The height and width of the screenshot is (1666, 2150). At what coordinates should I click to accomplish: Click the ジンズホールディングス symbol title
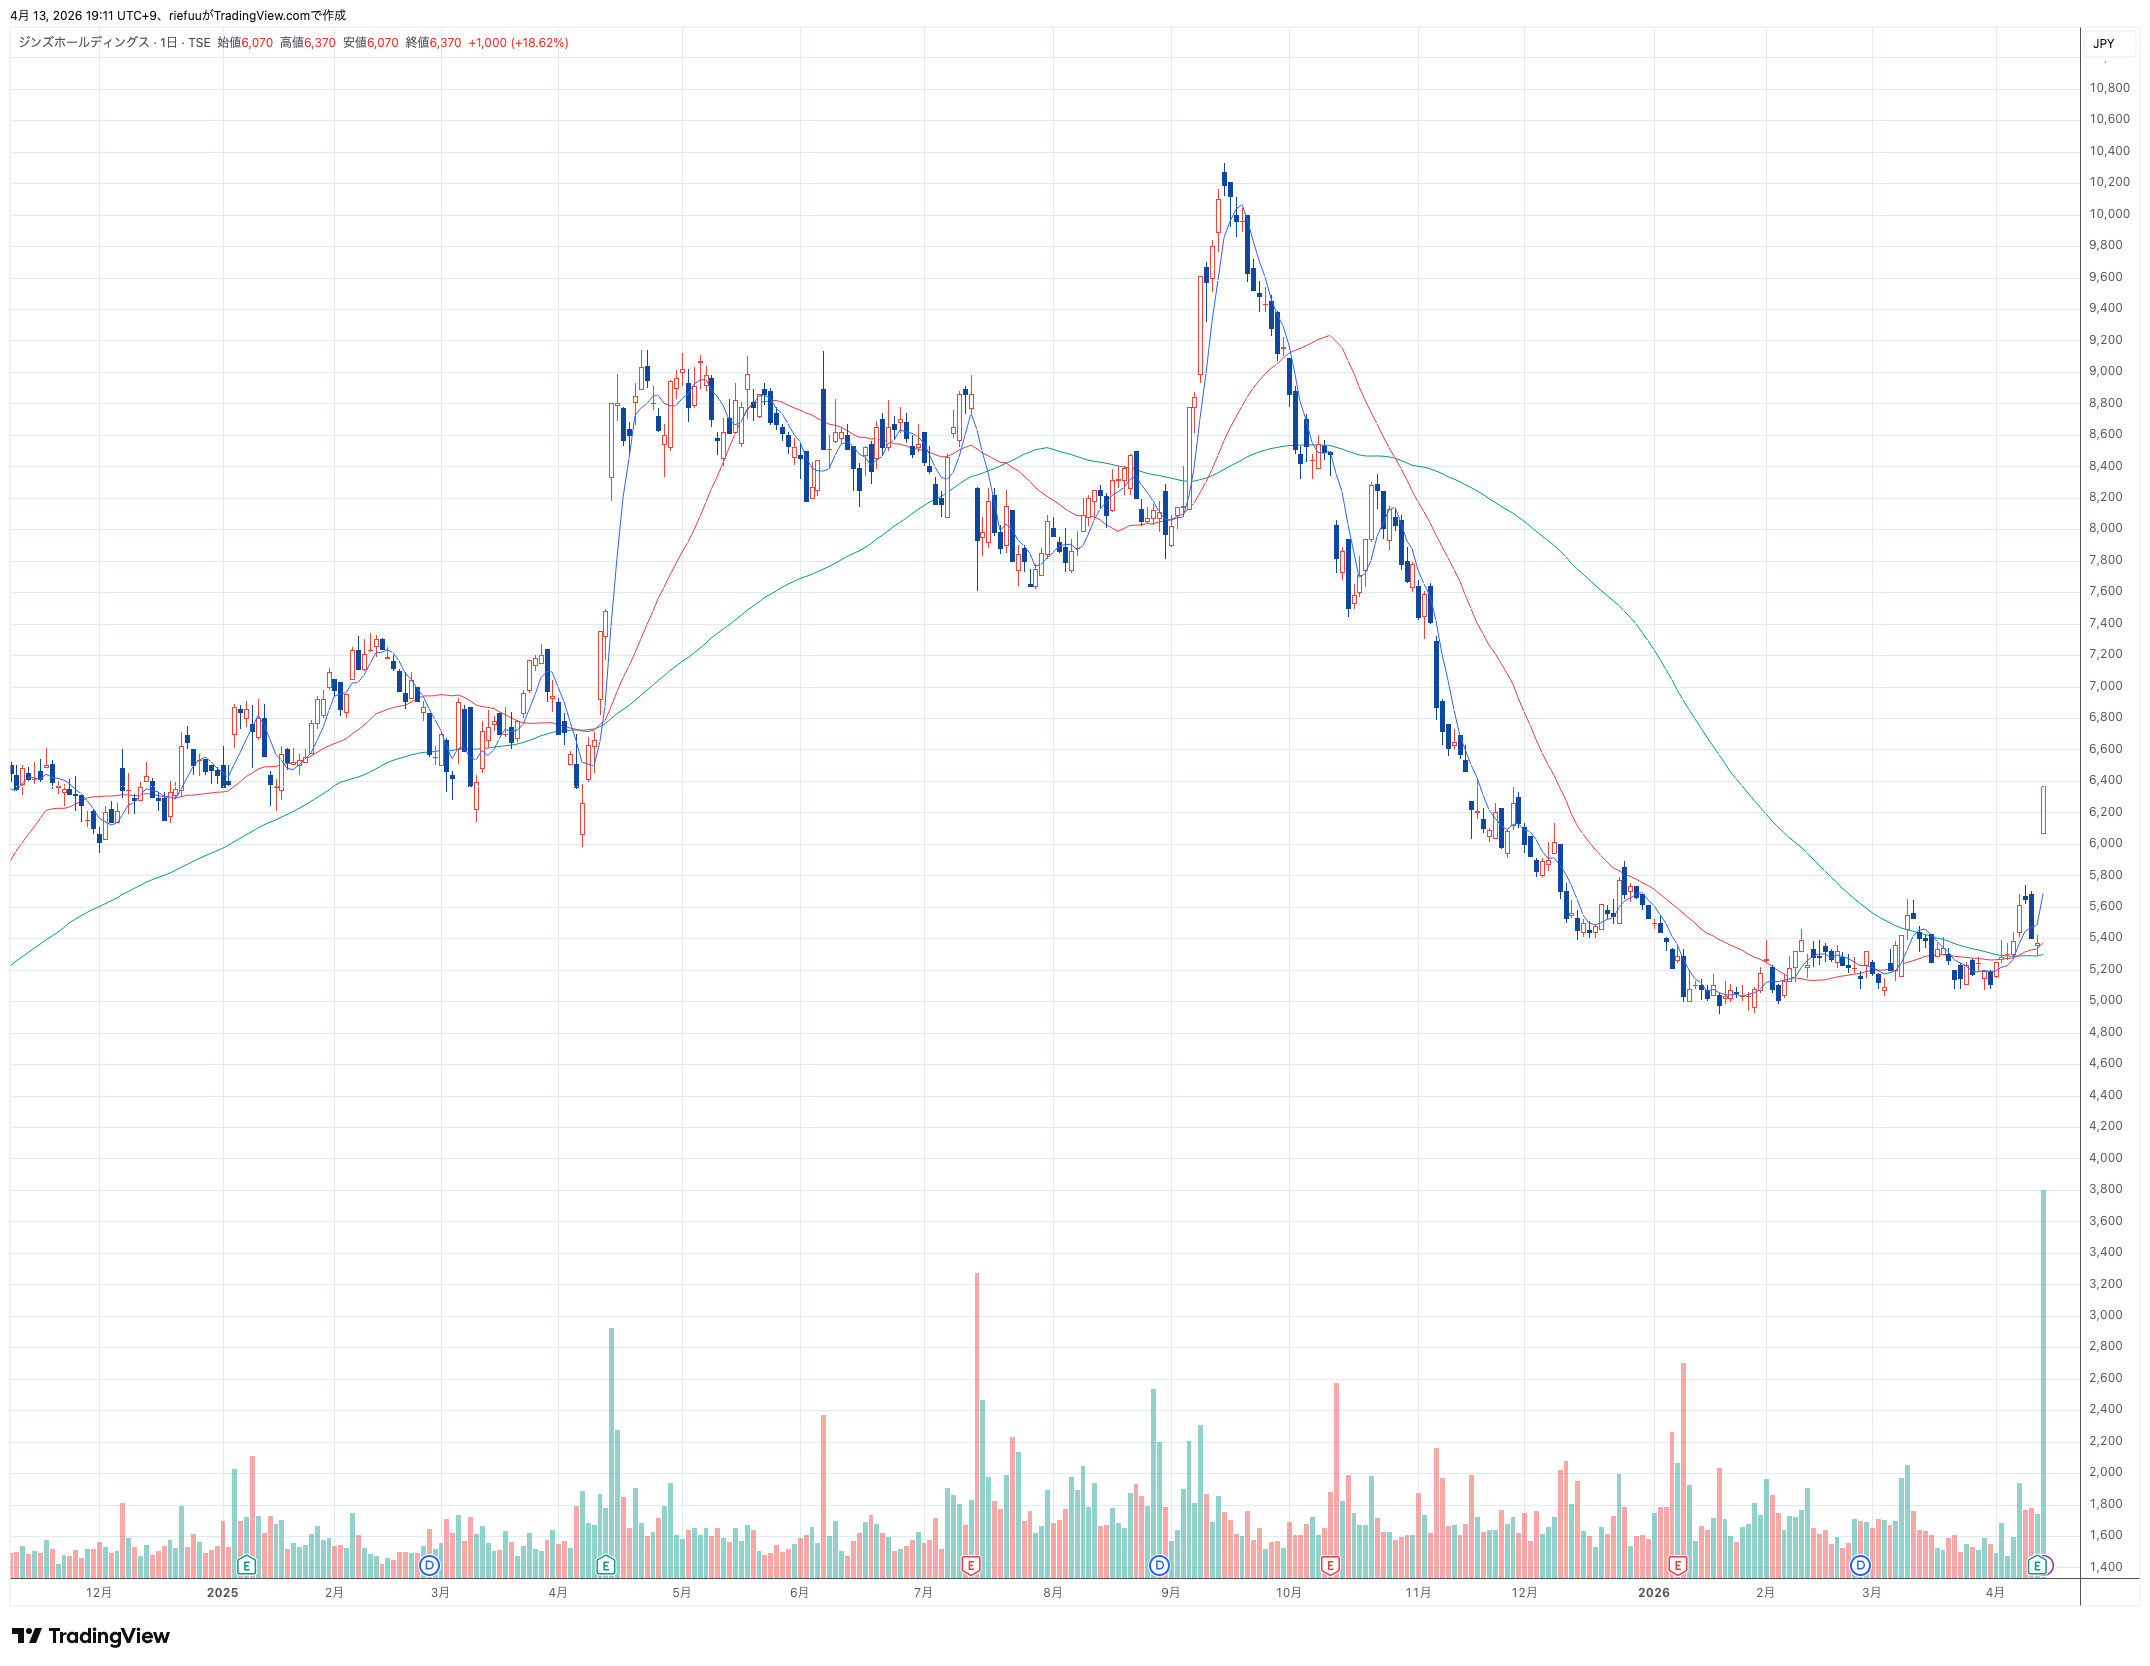(x=84, y=43)
